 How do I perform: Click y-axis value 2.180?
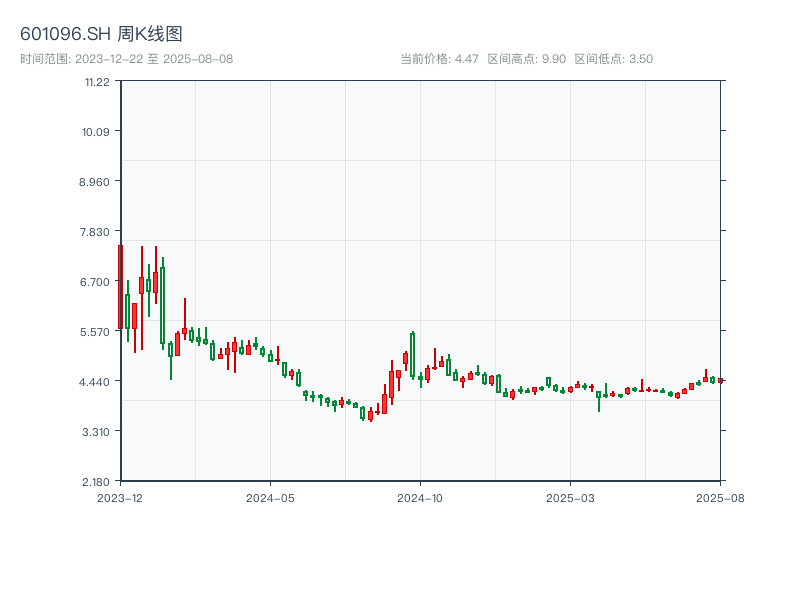click(95, 482)
